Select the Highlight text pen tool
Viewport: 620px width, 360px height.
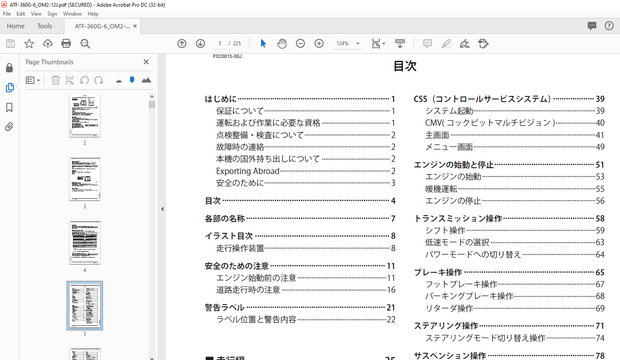point(446,44)
